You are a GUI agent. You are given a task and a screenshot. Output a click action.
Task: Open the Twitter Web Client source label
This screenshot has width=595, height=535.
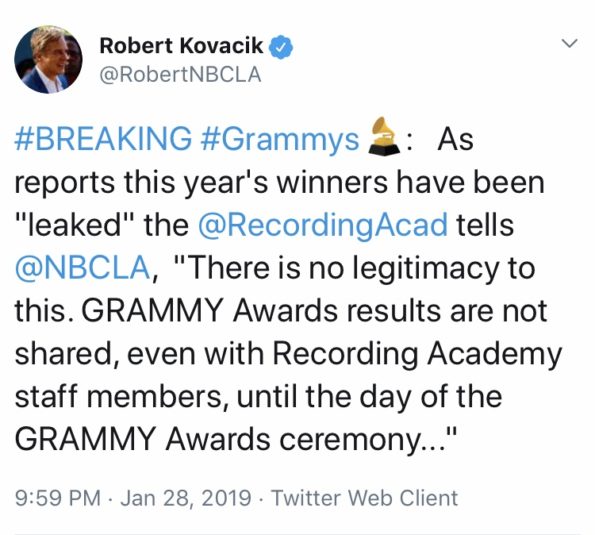(365, 498)
